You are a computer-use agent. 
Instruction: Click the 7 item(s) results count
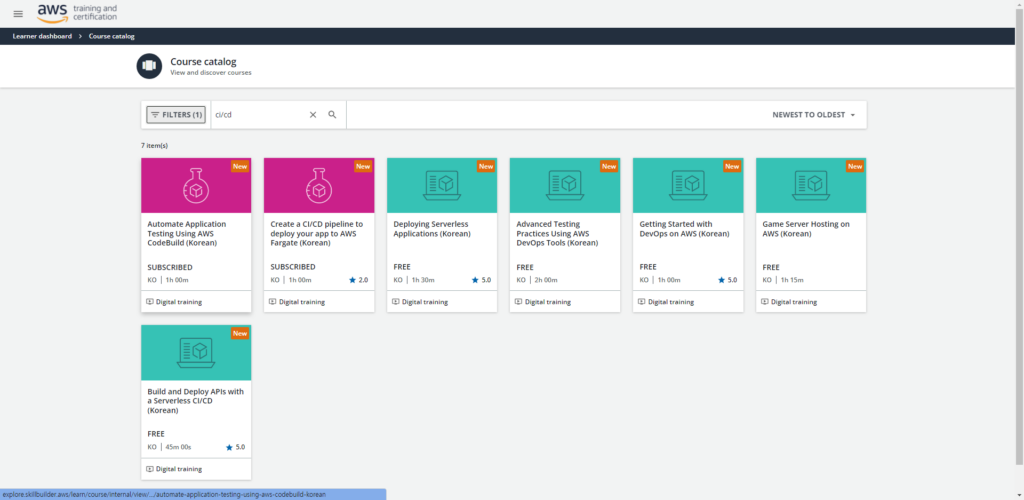(155, 145)
